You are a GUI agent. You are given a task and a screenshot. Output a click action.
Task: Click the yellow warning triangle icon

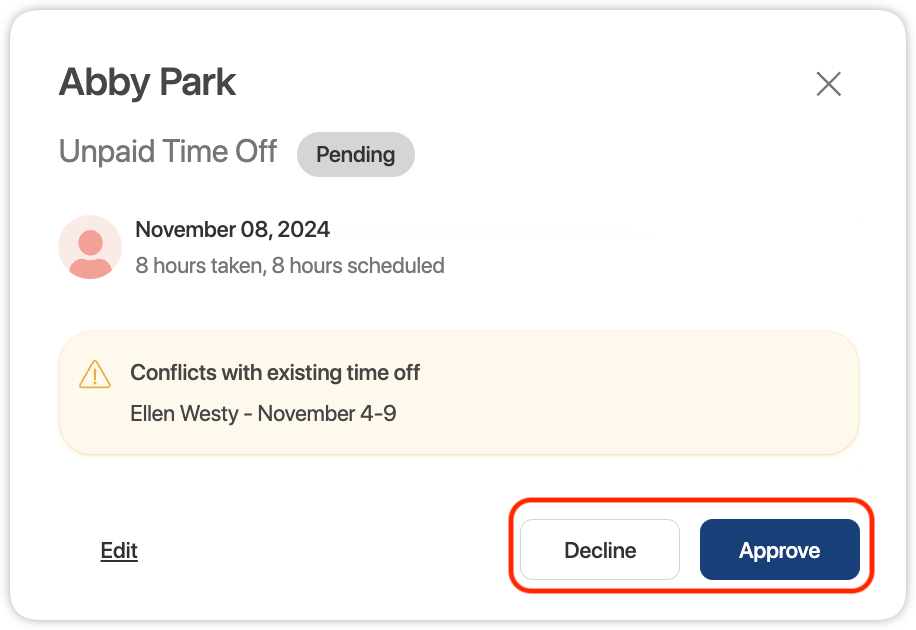click(x=95, y=374)
